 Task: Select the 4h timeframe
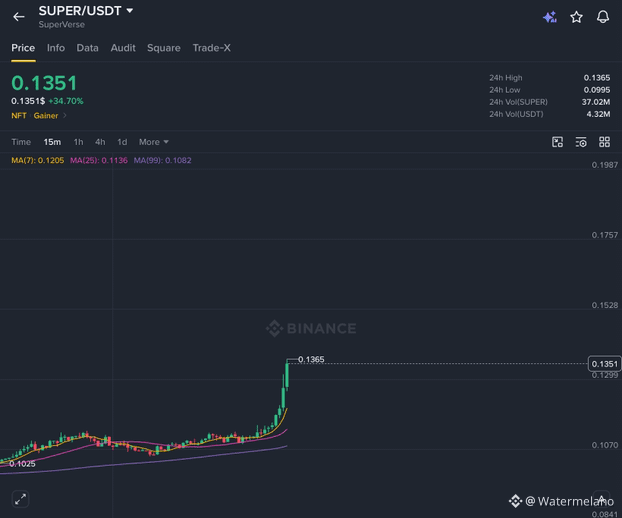click(100, 142)
